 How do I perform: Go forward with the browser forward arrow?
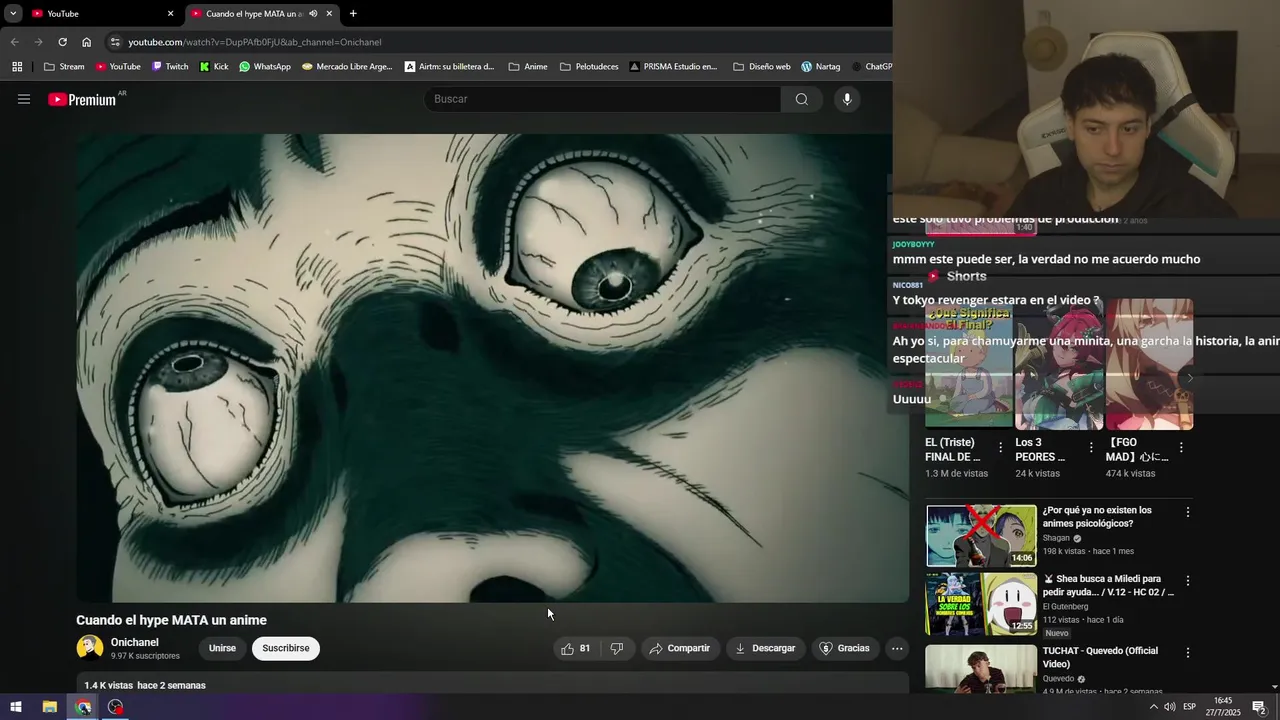pos(38,42)
